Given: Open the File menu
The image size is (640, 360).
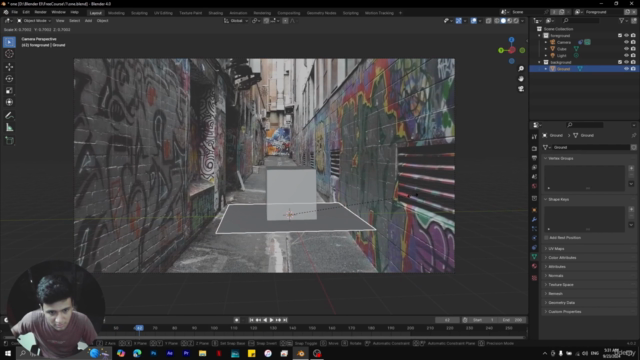Looking at the screenshot, I should [x=15, y=12].
